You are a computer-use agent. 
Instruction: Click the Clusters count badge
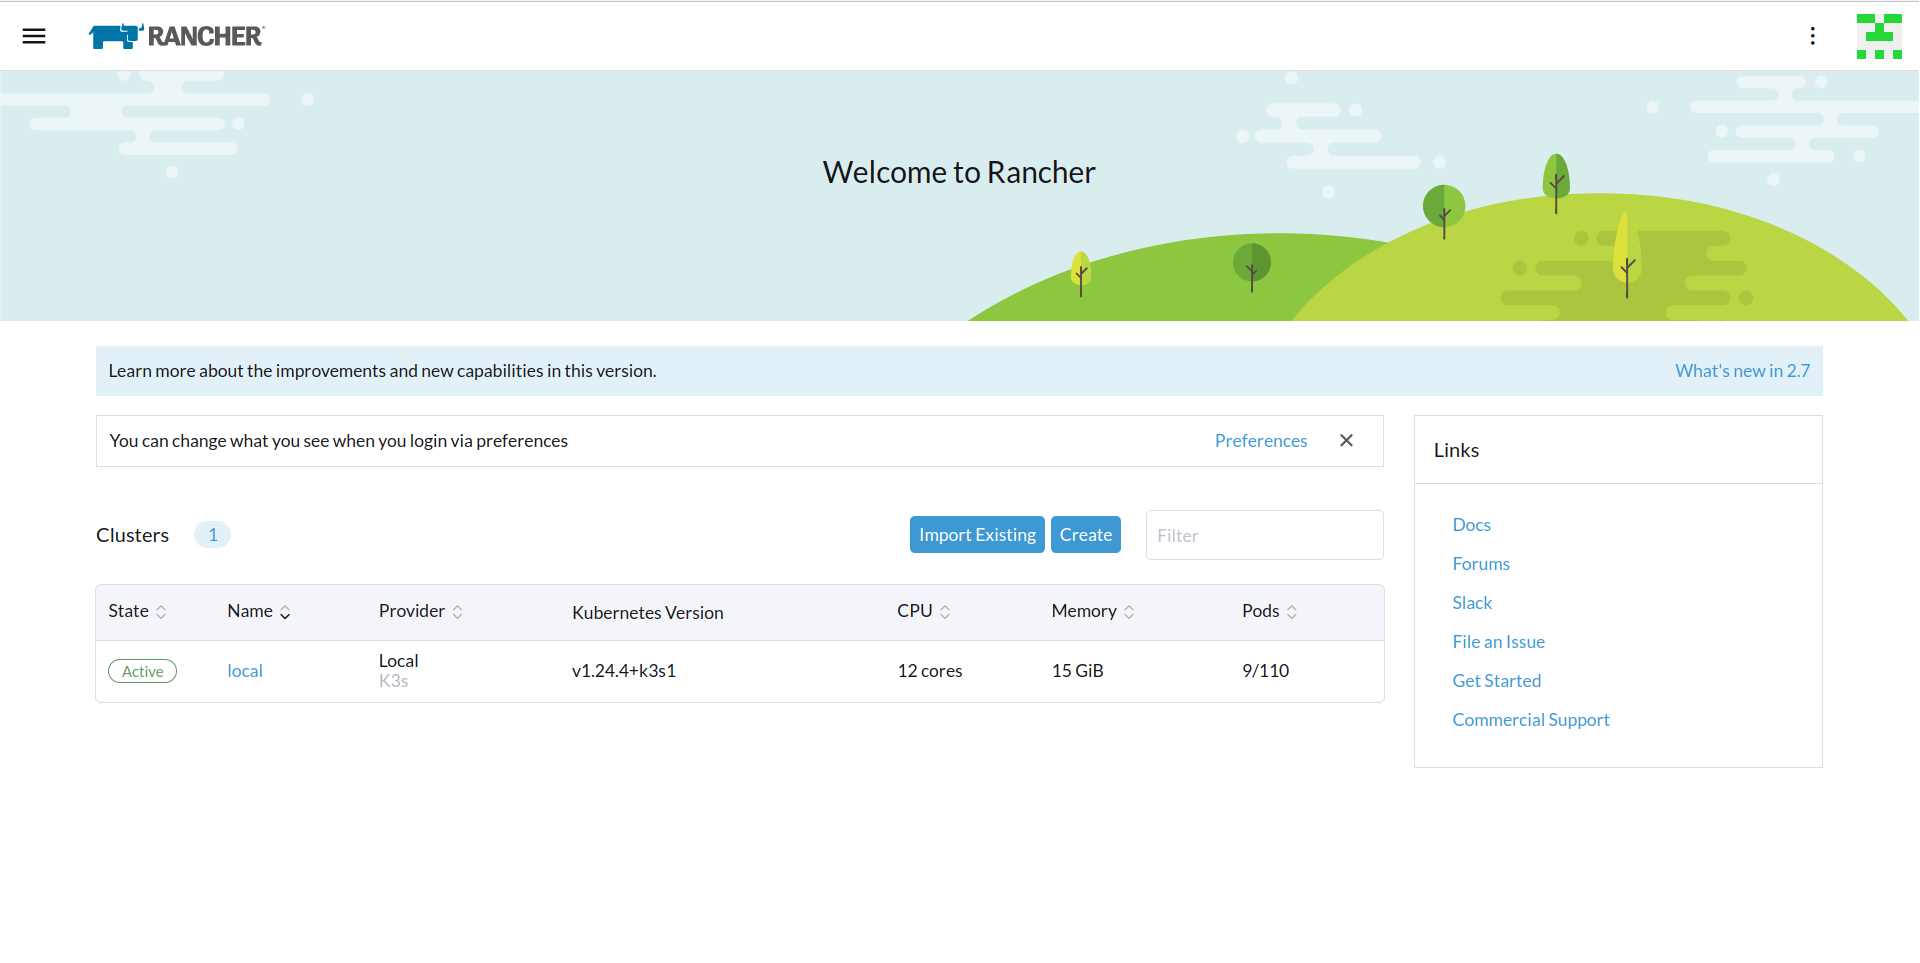point(211,534)
